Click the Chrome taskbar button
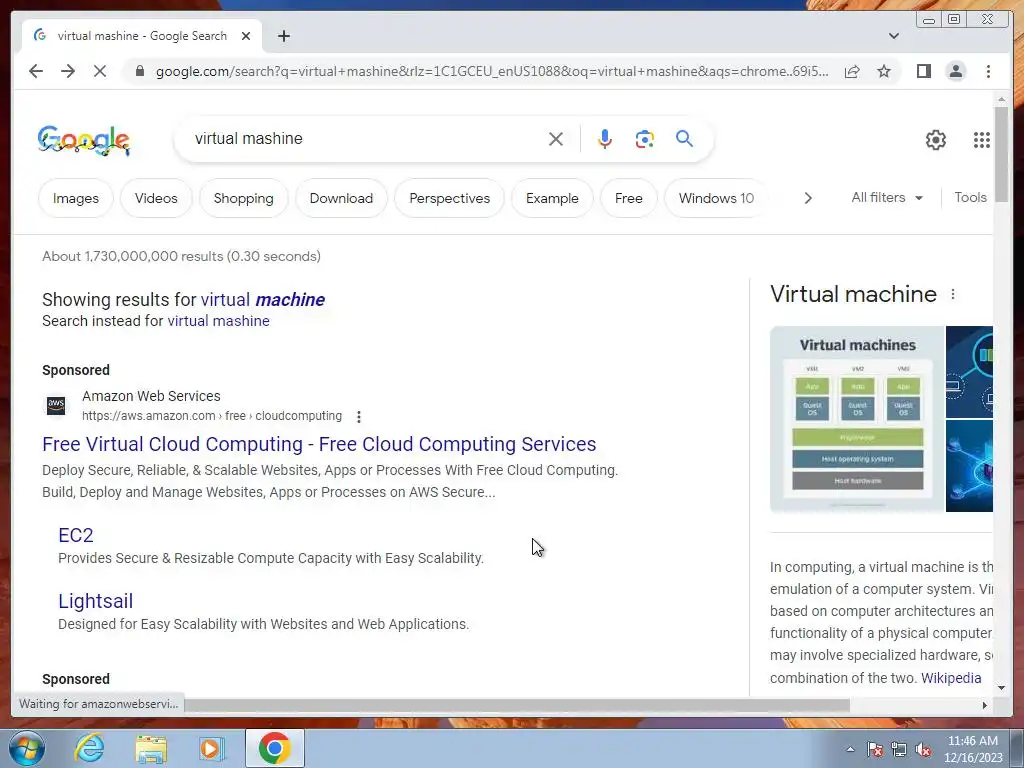 click(x=274, y=748)
